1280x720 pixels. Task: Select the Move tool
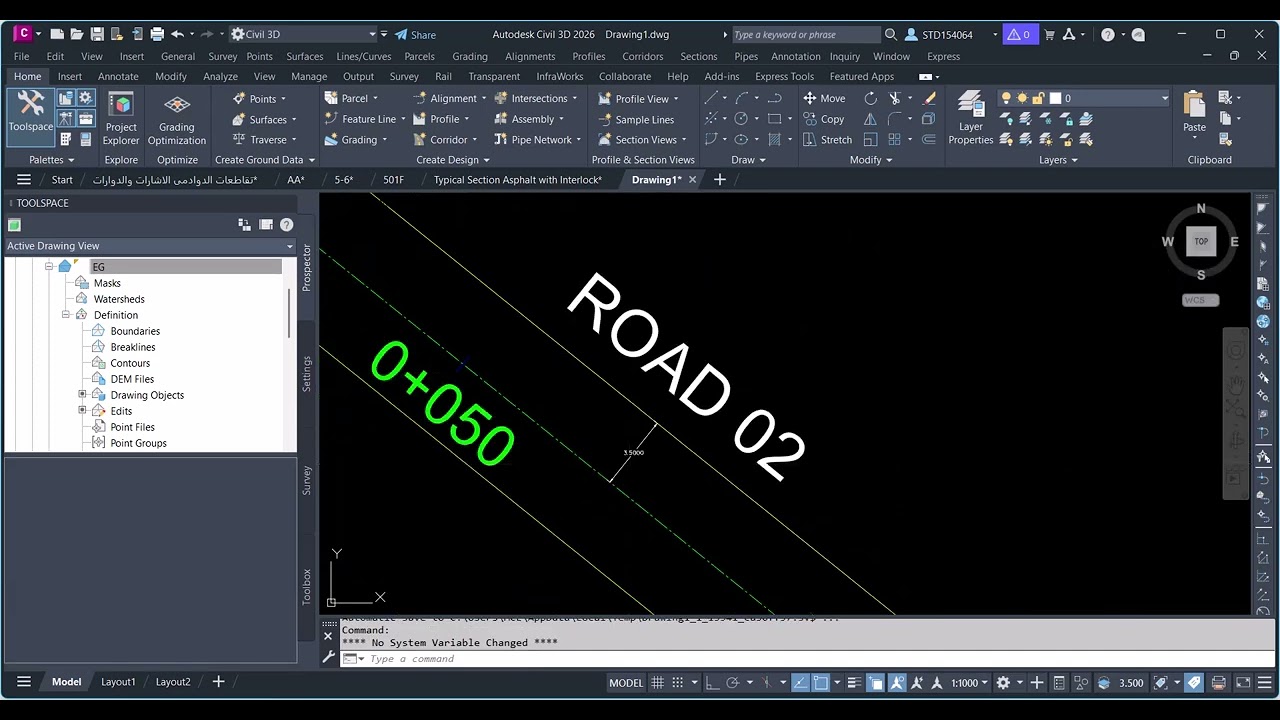tap(825, 98)
